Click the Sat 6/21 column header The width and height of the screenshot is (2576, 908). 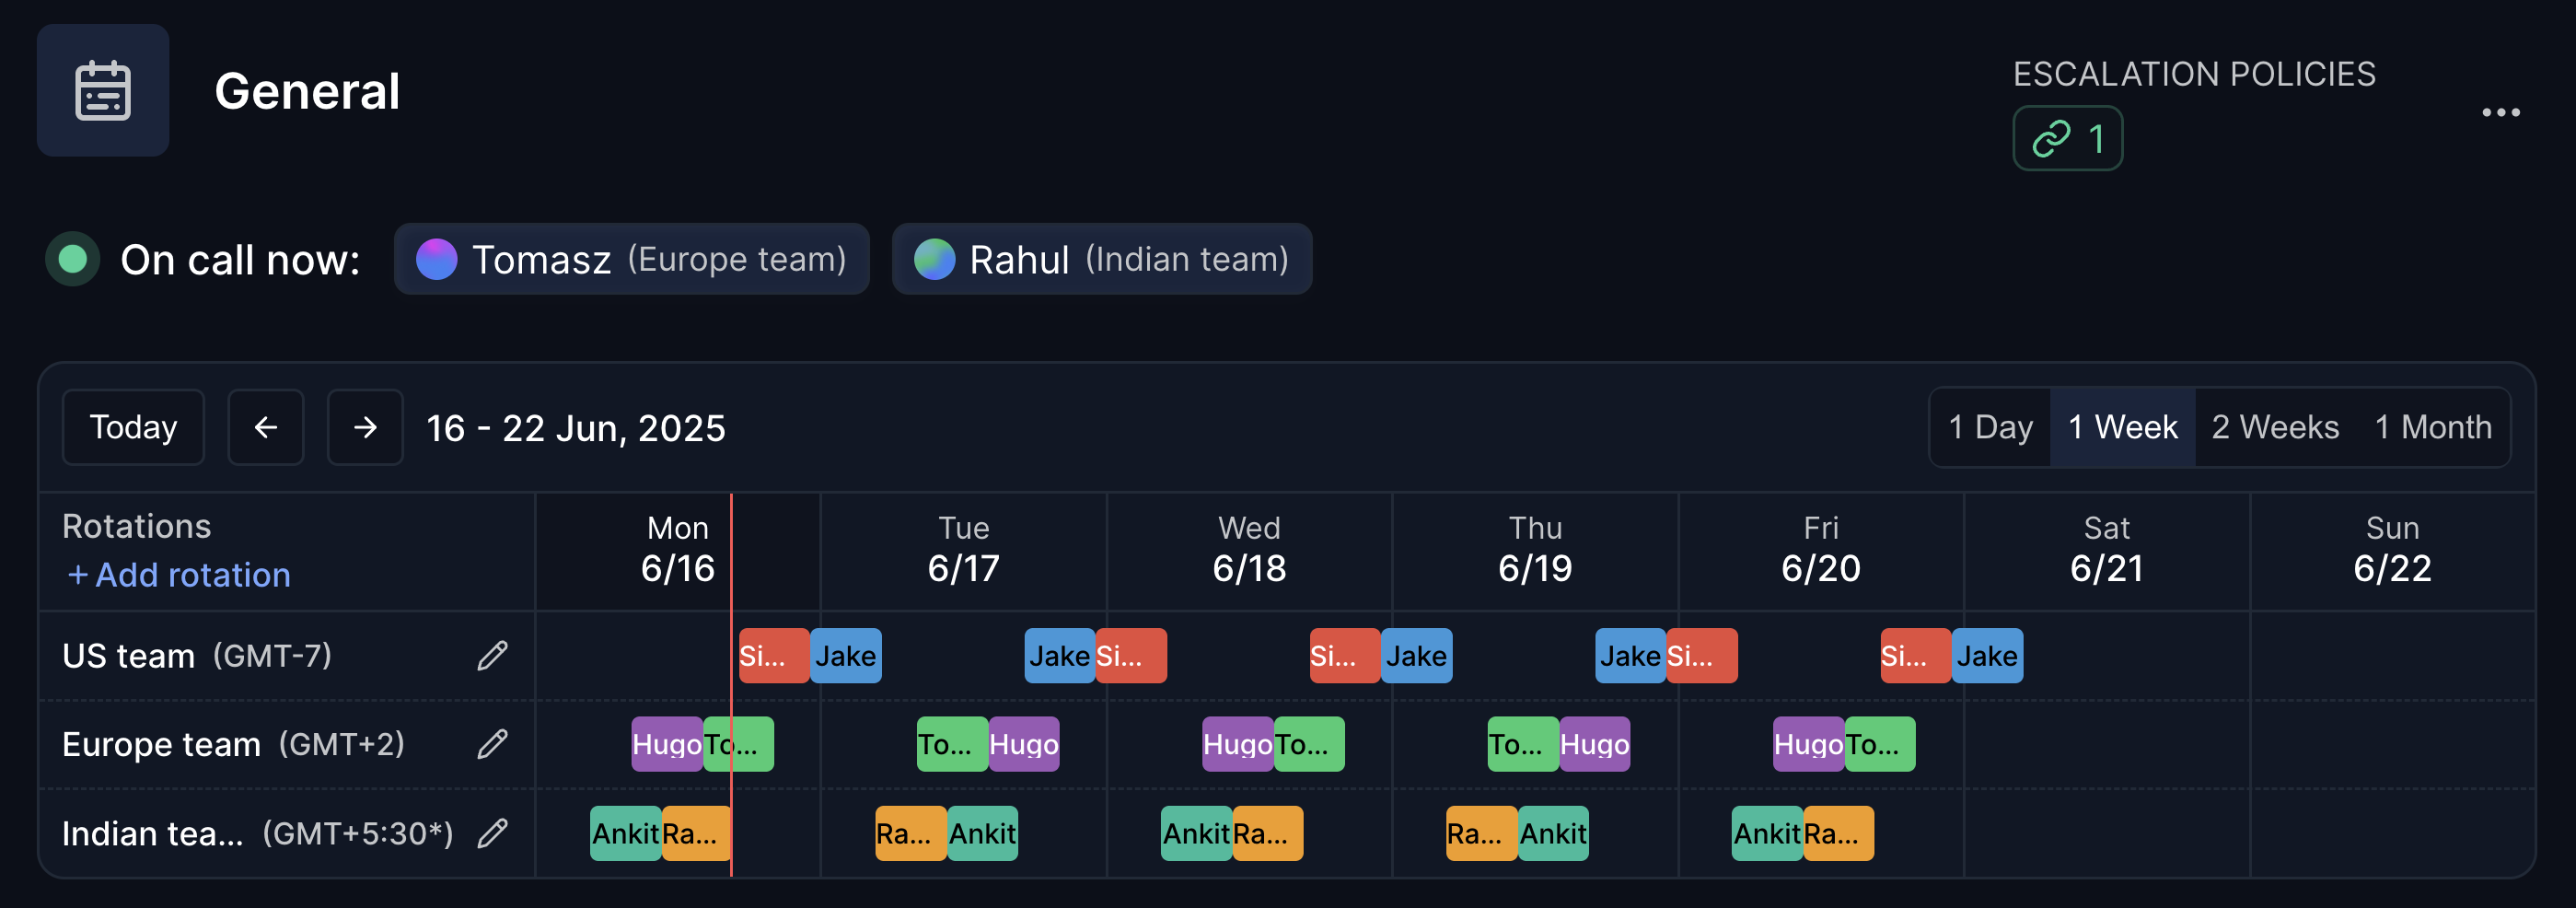pos(2106,549)
